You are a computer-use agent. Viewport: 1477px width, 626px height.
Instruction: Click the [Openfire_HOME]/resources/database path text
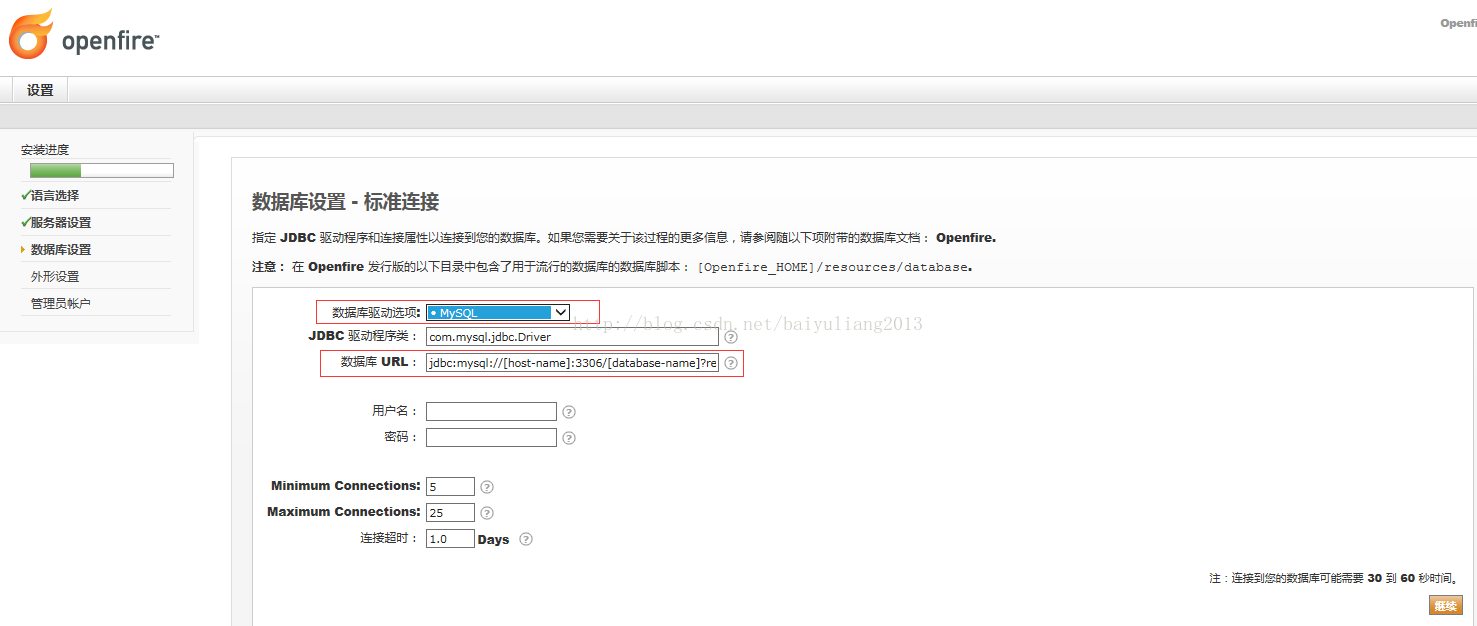(x=834, y=267)
